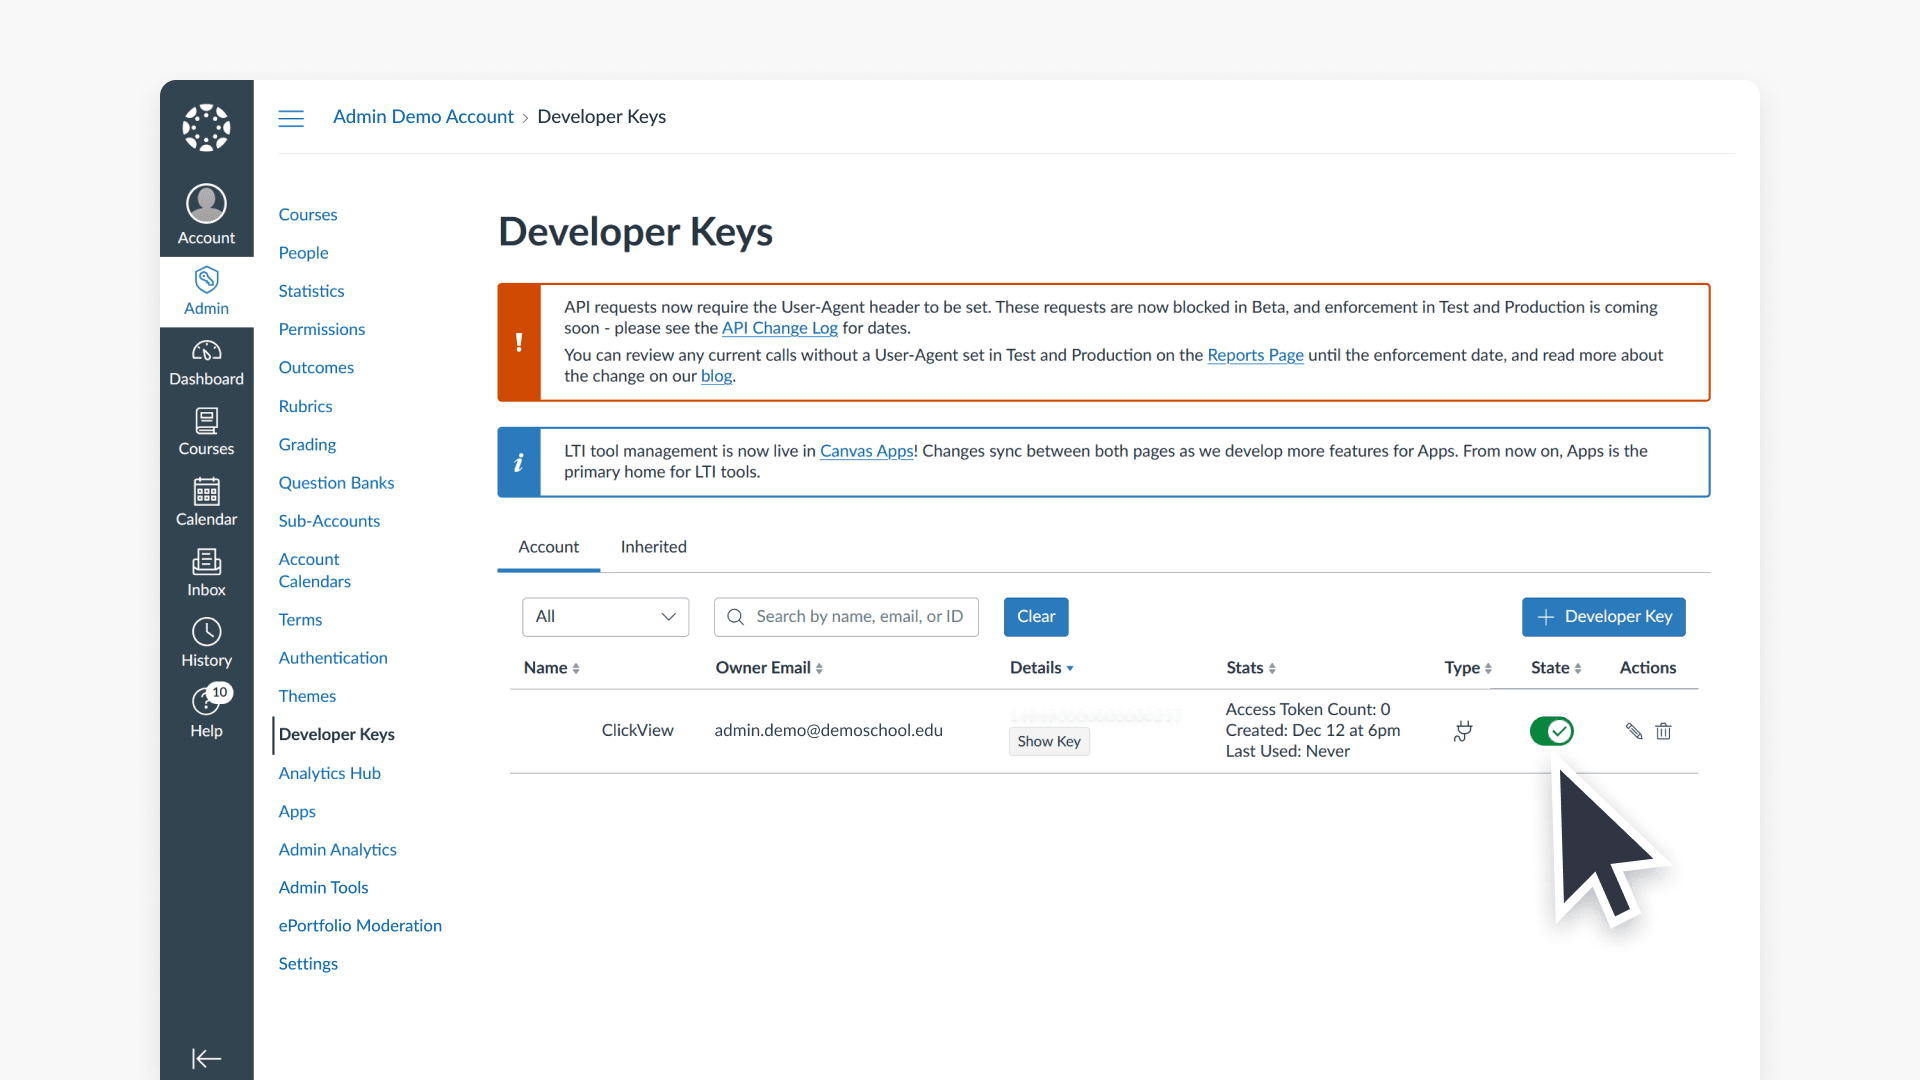Delete the ClickView key via the trash icon
The height and width of the screenshot is (1080, 1920).
(x=1663, y=731)
